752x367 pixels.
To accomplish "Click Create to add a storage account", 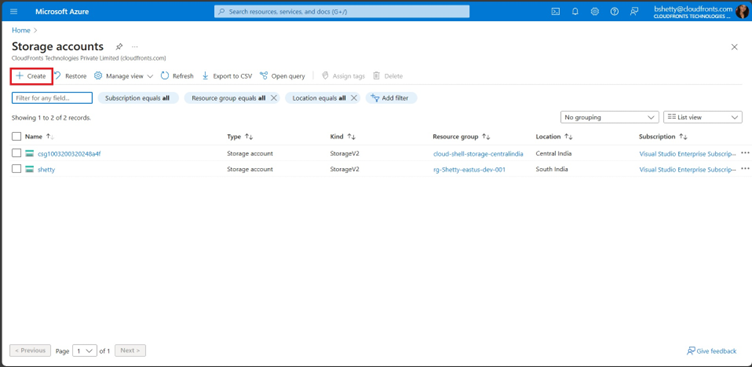I will click(x=31, y=76).
